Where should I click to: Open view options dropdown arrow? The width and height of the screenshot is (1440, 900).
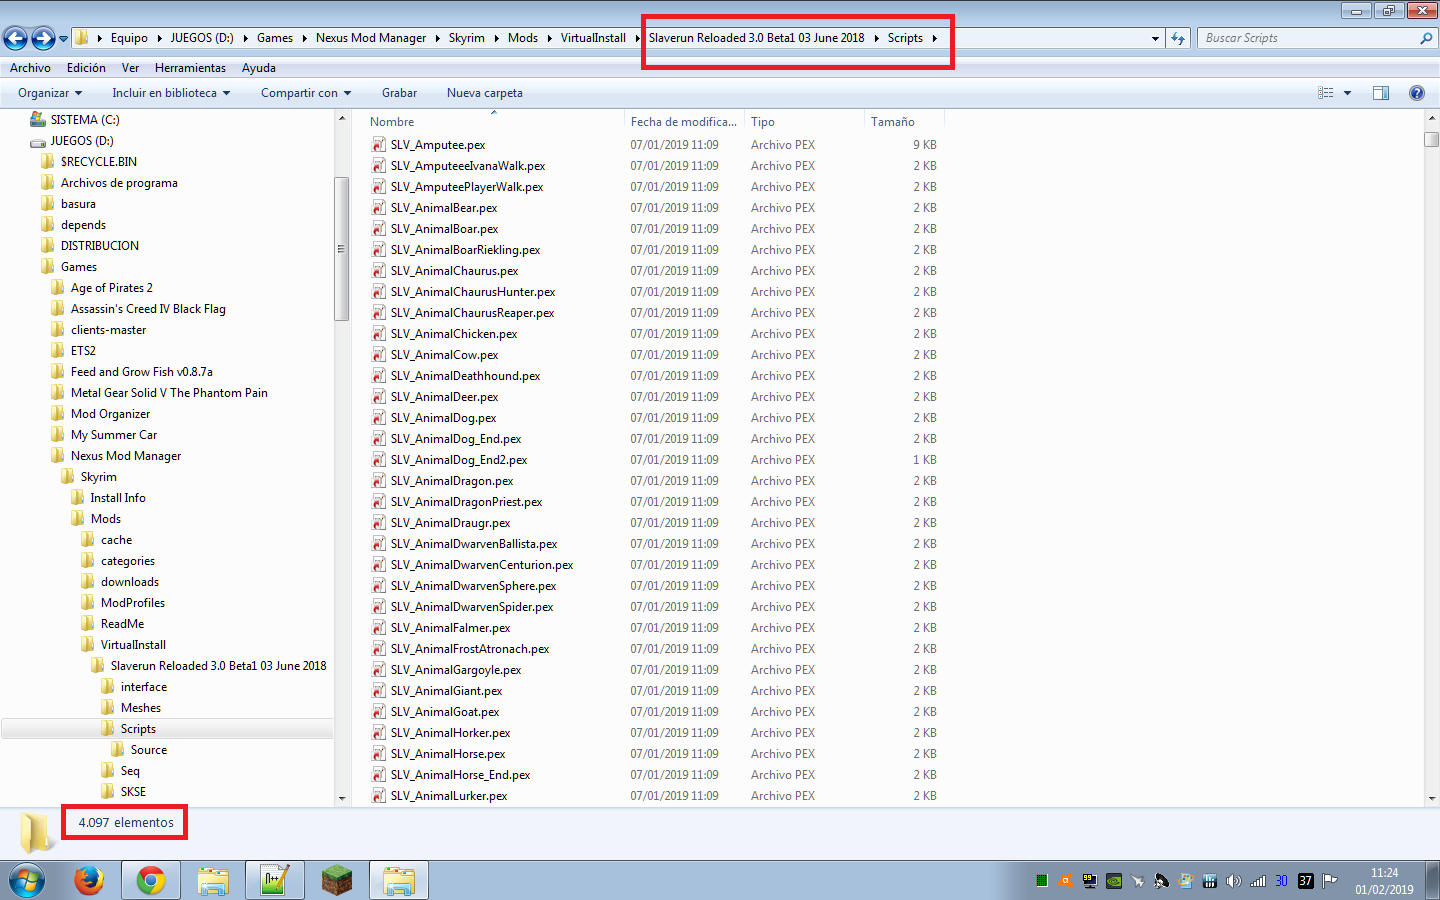pos(1347,93)
